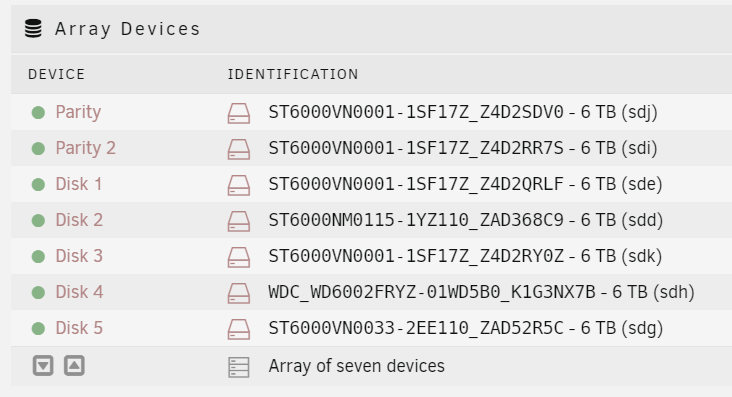Image resolution: width=732 pixels, height=397 pixels.
Task: Click the down arrow button to spin down disks
Action: pos(43,365)
